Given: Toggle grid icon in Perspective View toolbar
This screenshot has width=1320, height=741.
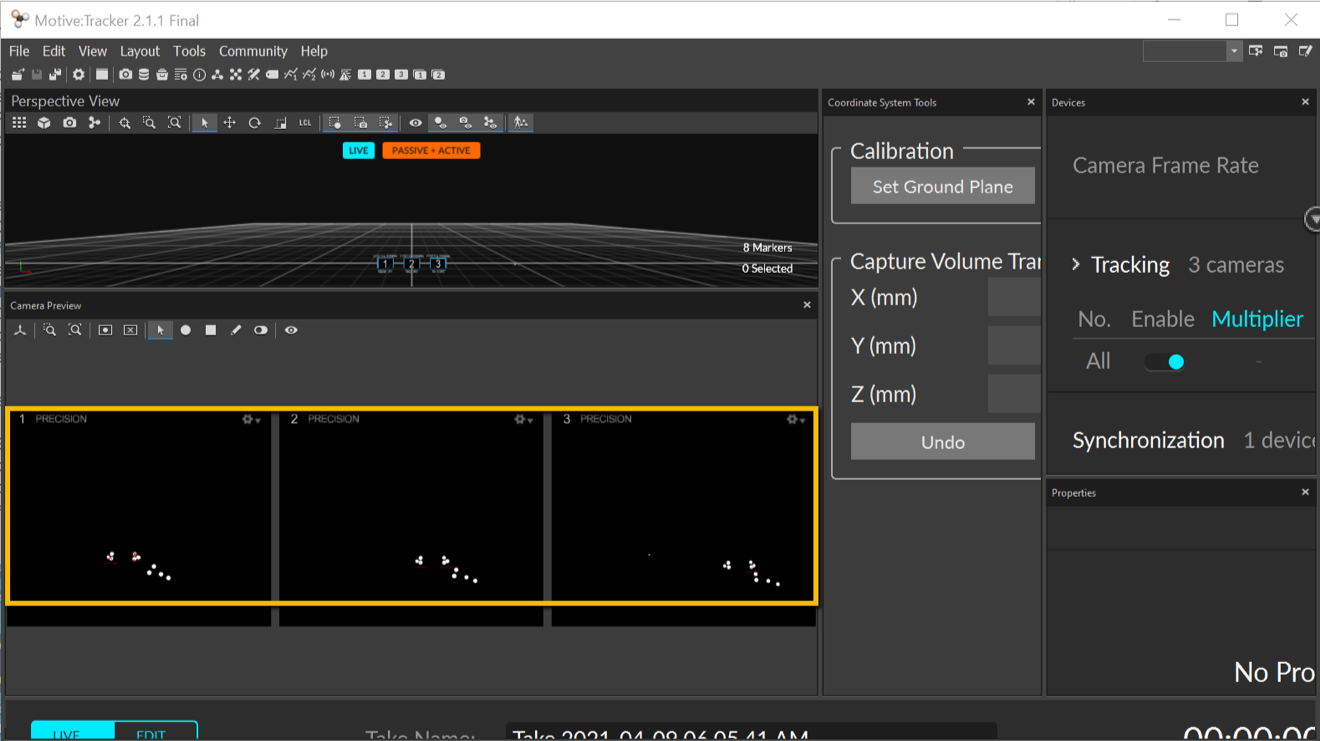Looking at the screenshot, I should click(19, 122).
